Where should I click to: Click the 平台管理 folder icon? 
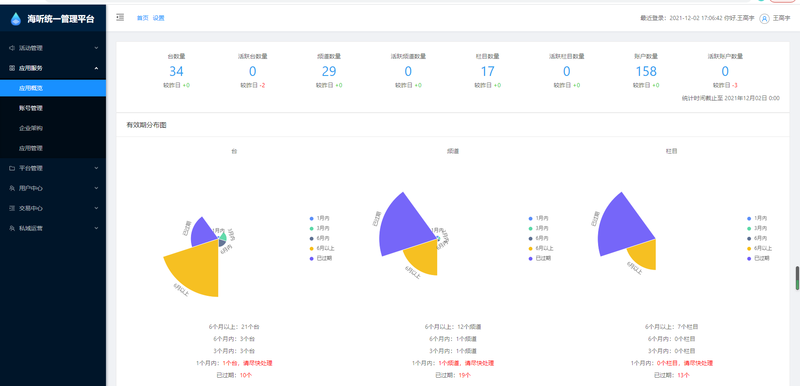12,168
